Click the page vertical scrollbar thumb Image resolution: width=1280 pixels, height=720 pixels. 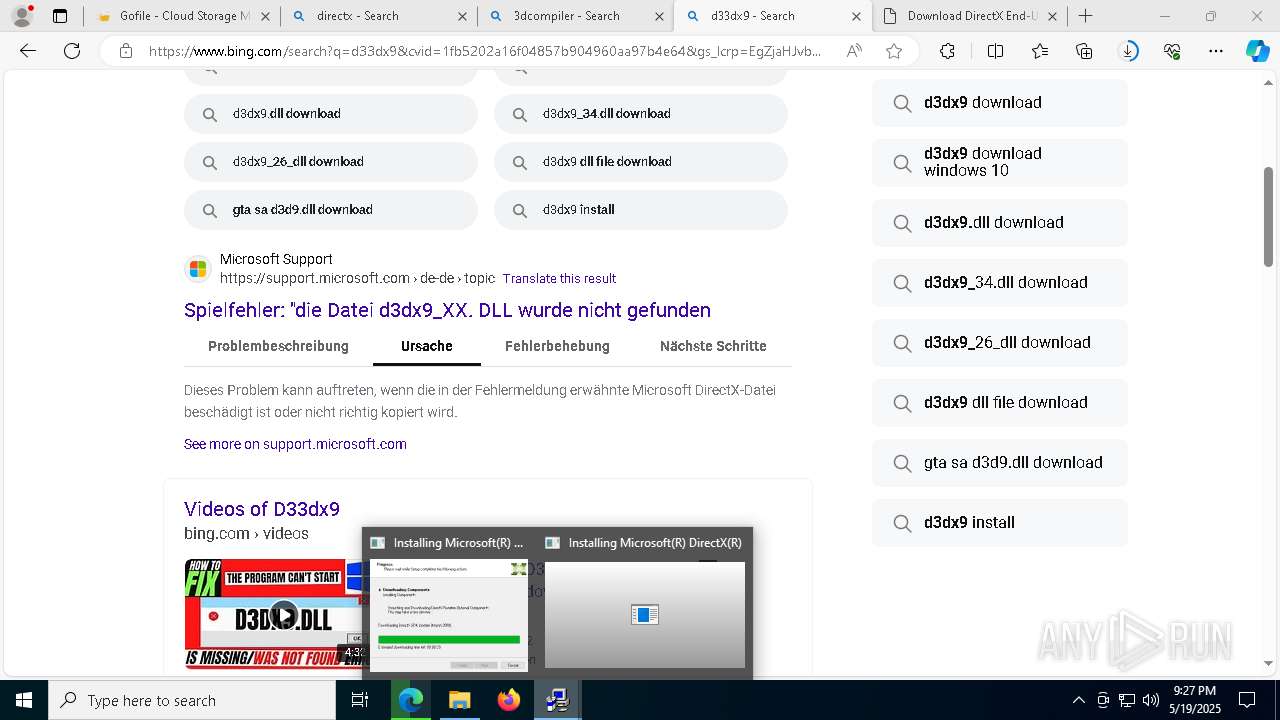pyautogui.click(x=1268, y=216)
